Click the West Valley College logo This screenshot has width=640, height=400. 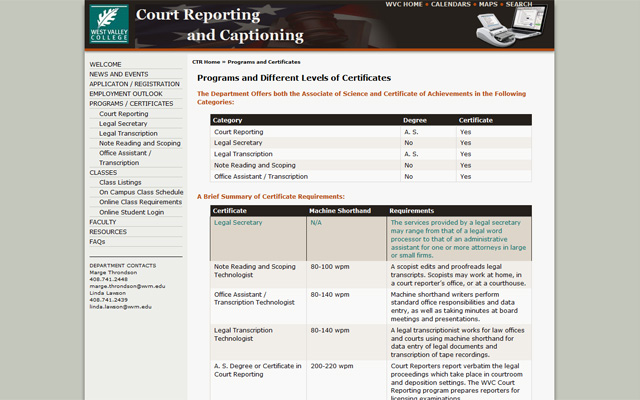tap(109, 24)
